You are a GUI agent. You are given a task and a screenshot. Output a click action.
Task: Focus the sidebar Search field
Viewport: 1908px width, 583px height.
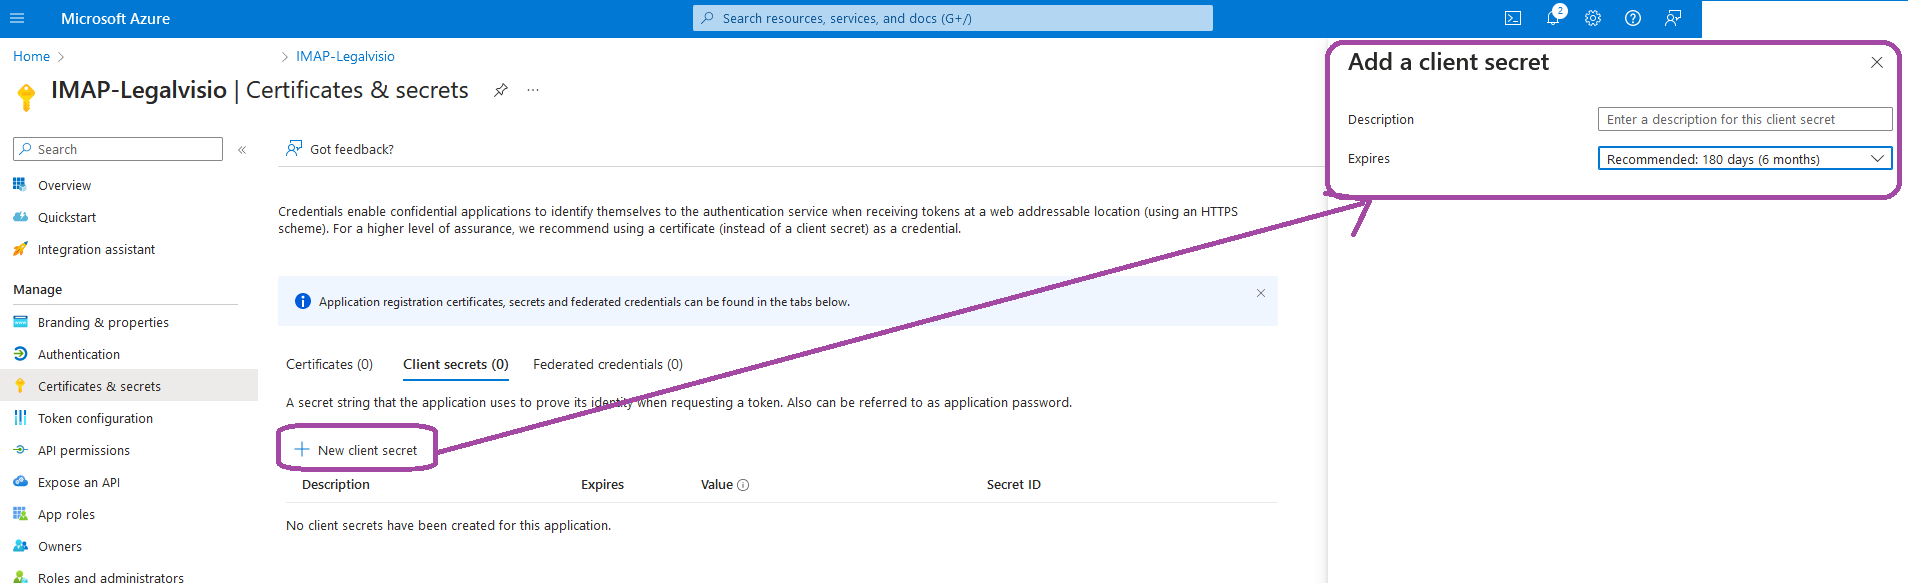coord(118,149)
